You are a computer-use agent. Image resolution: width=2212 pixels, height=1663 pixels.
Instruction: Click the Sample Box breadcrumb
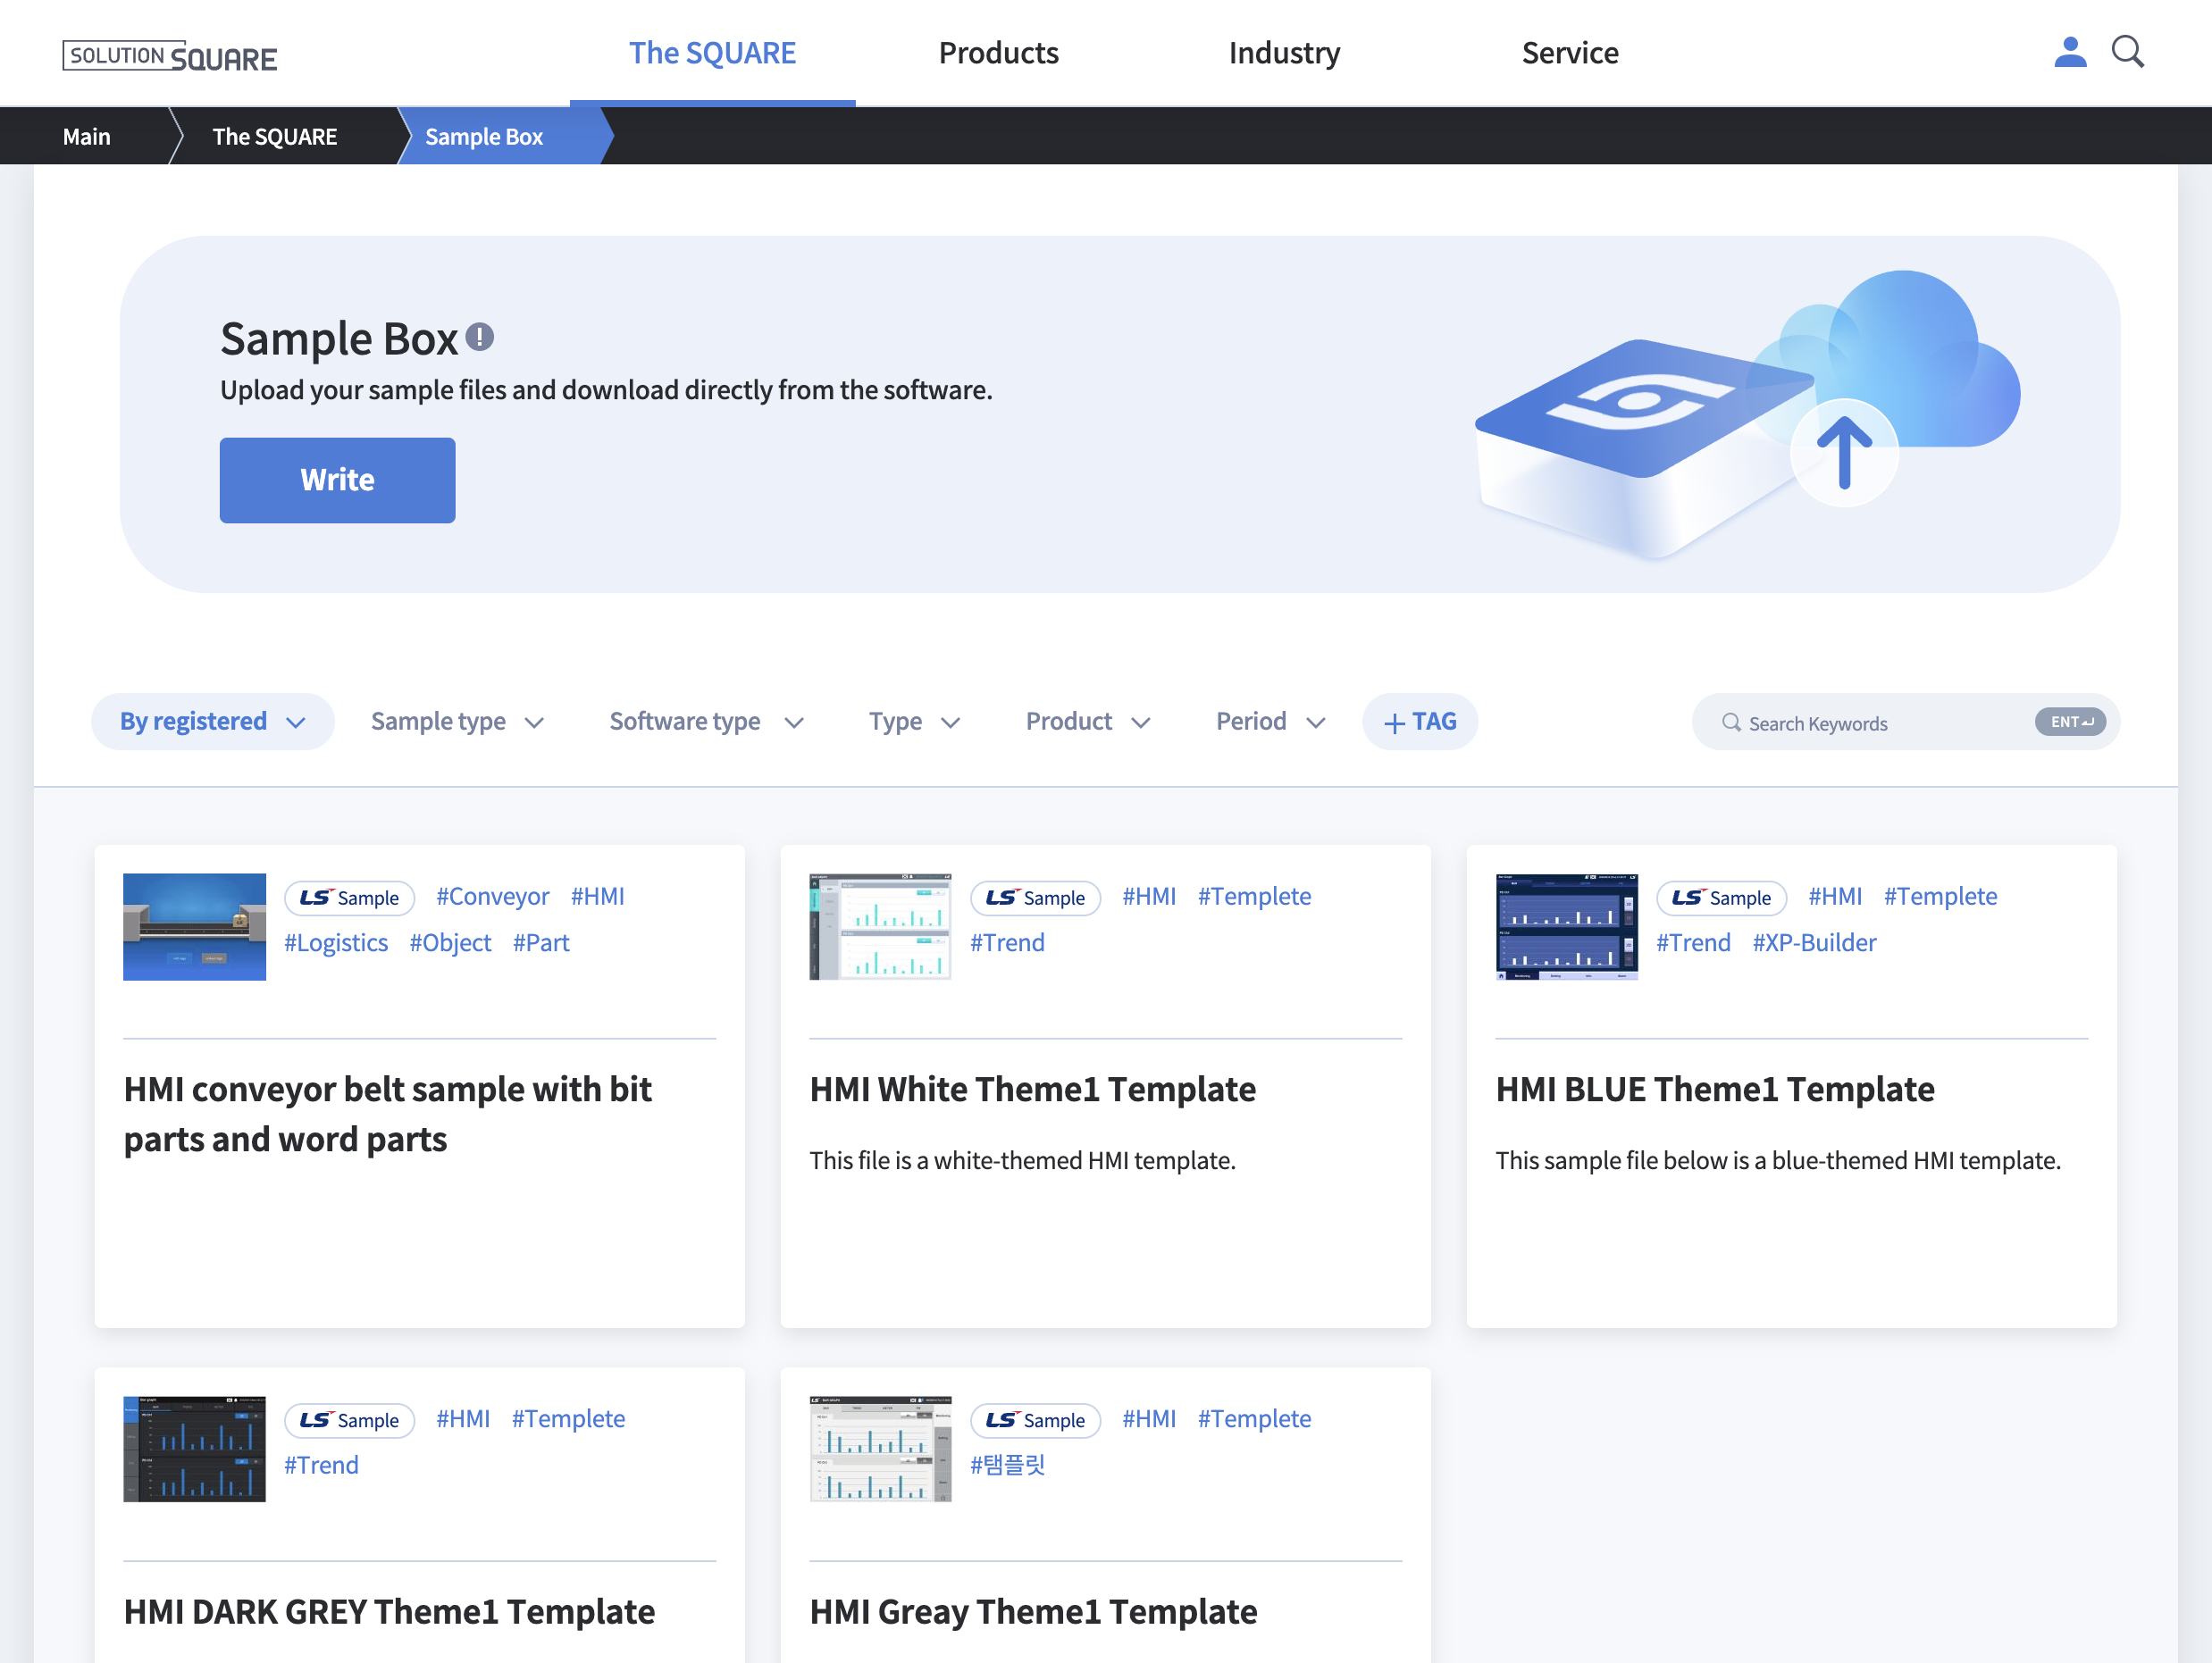pos(484,136)
